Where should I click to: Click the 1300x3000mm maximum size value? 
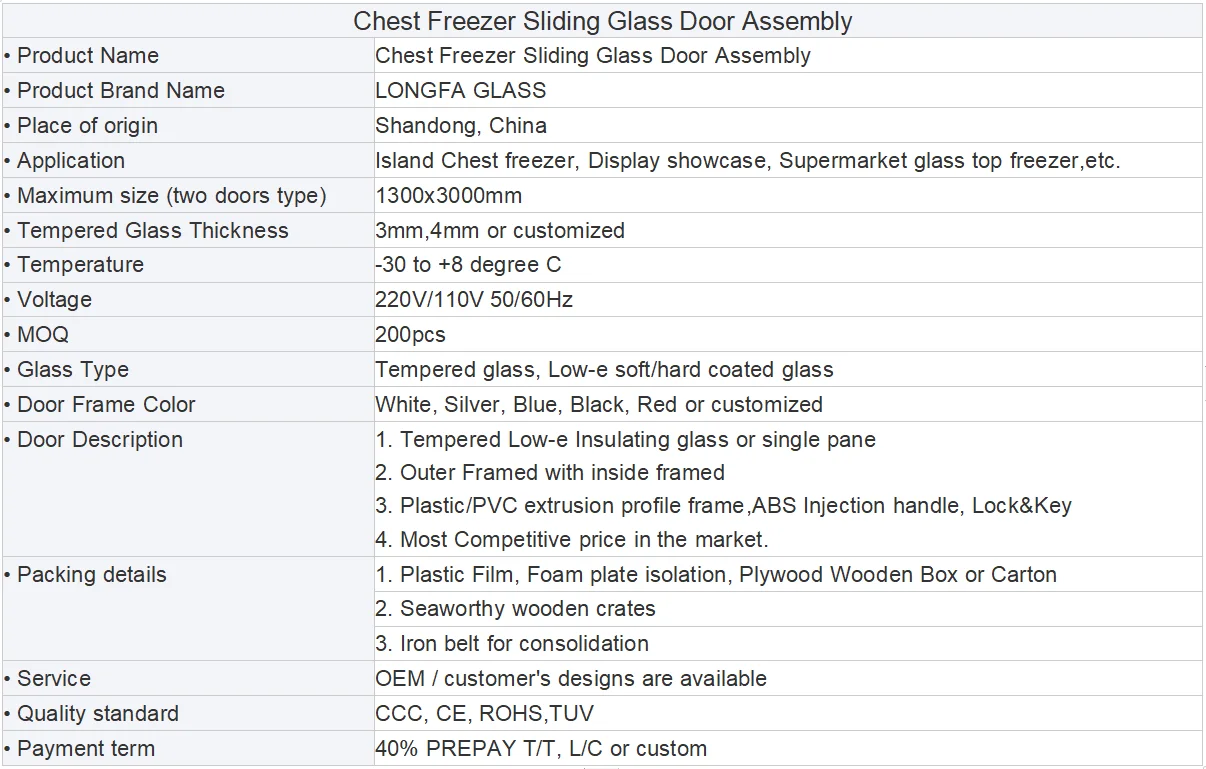pos(449,195)
